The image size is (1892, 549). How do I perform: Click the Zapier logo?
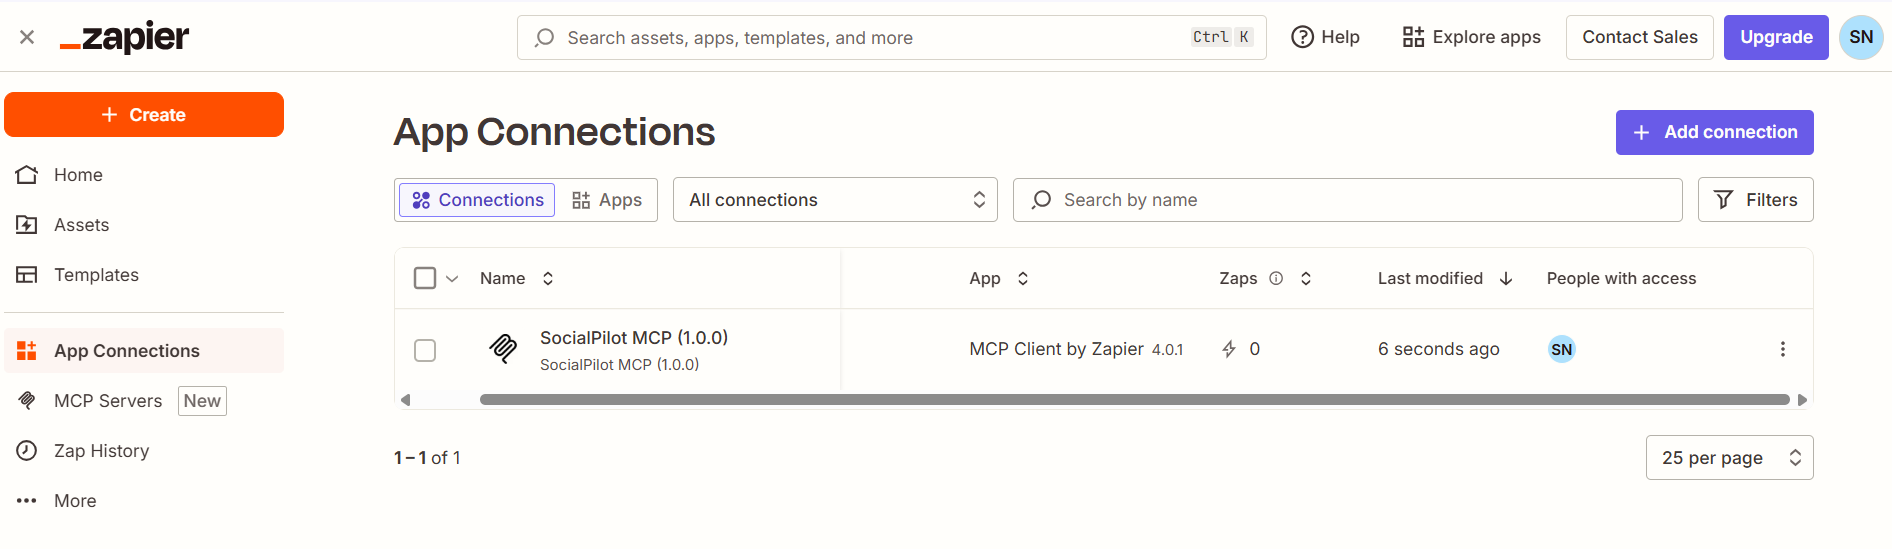click(x=124, y=38)
